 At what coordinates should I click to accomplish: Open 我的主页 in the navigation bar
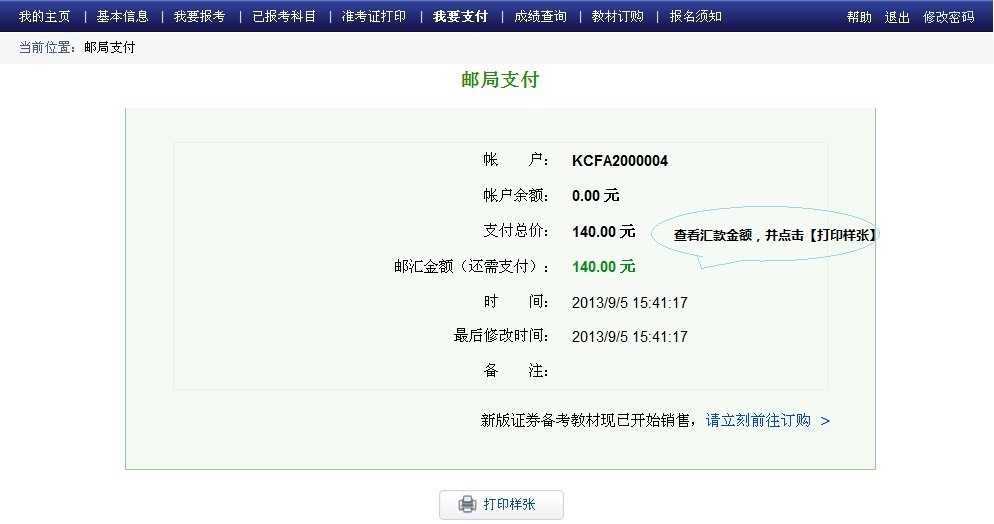[44, 17]
